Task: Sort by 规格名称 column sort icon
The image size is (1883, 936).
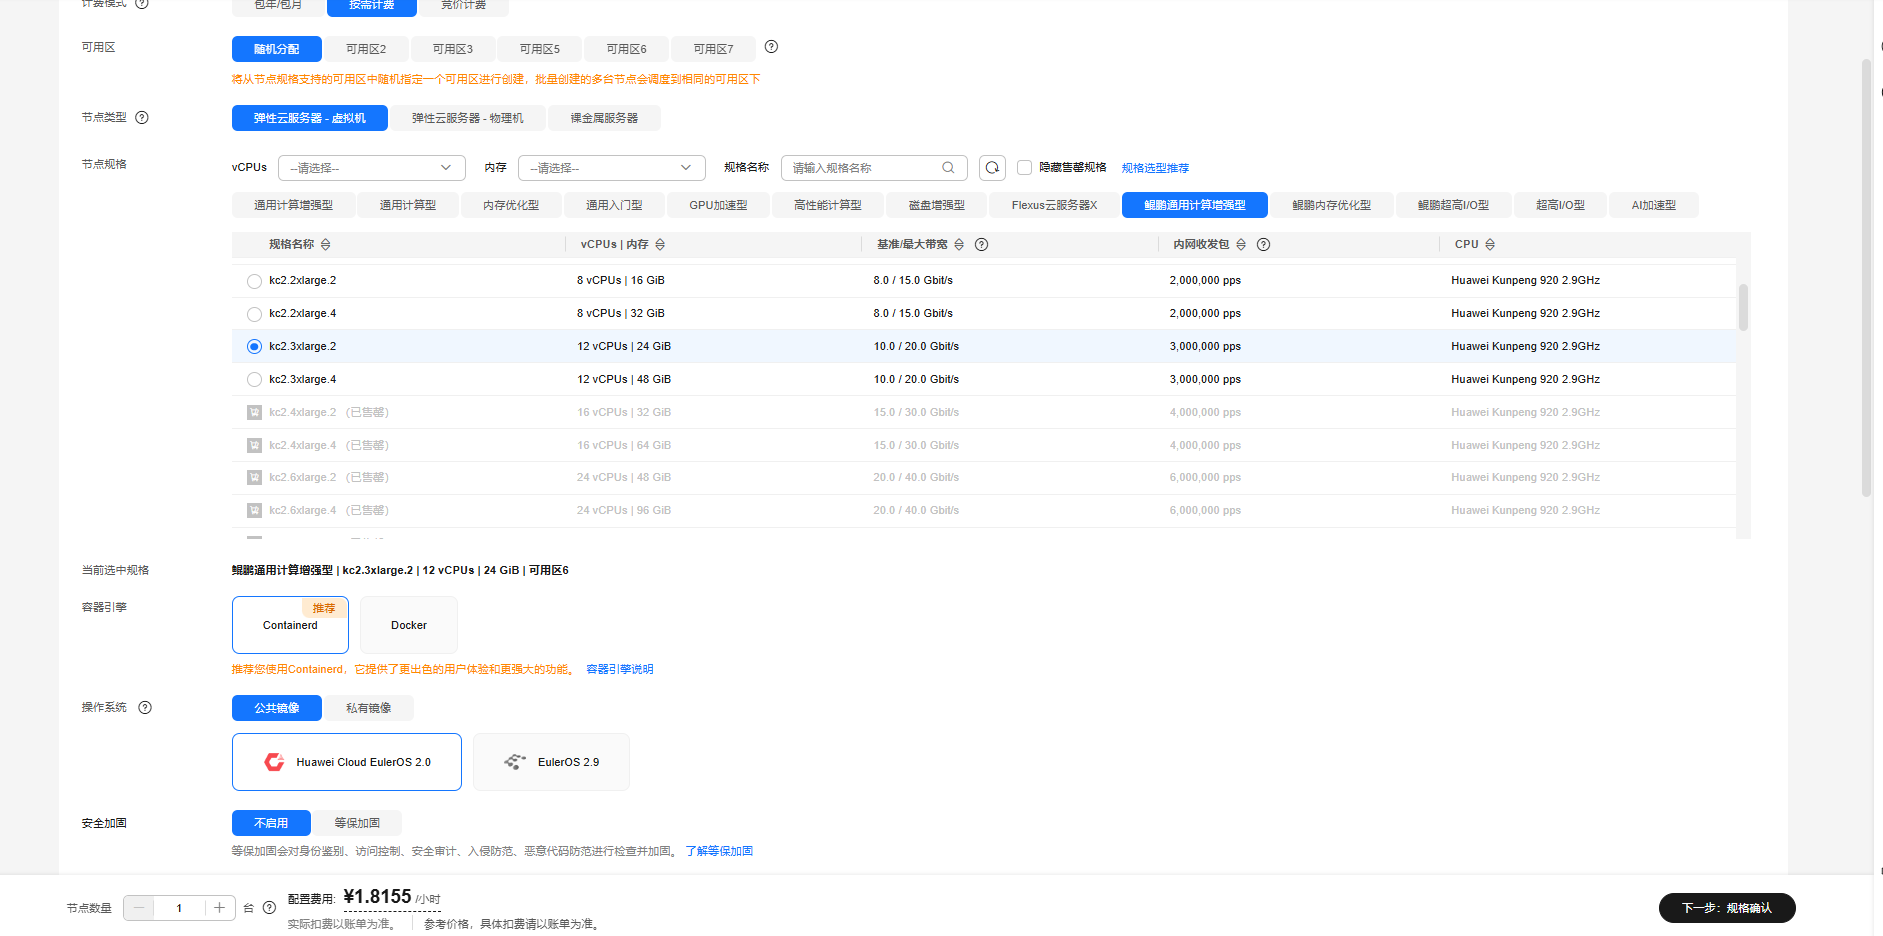Action: tap(326, 245)
